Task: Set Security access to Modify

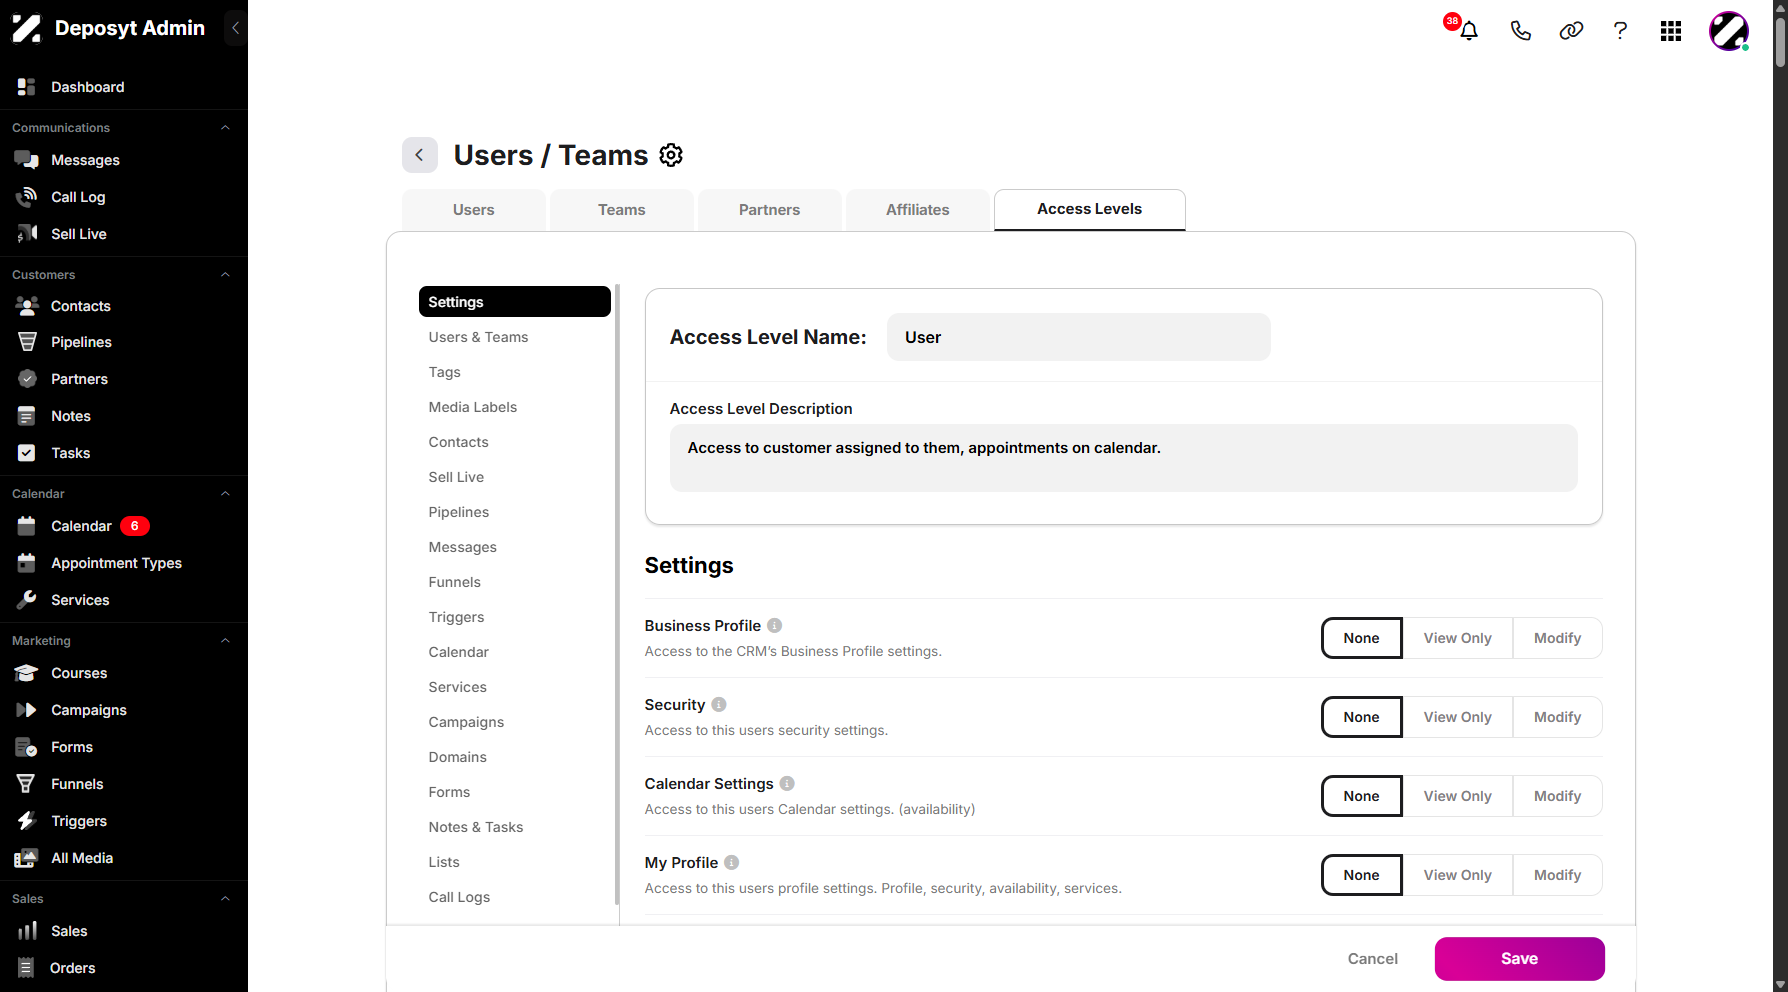Action: click(1557, 717)
